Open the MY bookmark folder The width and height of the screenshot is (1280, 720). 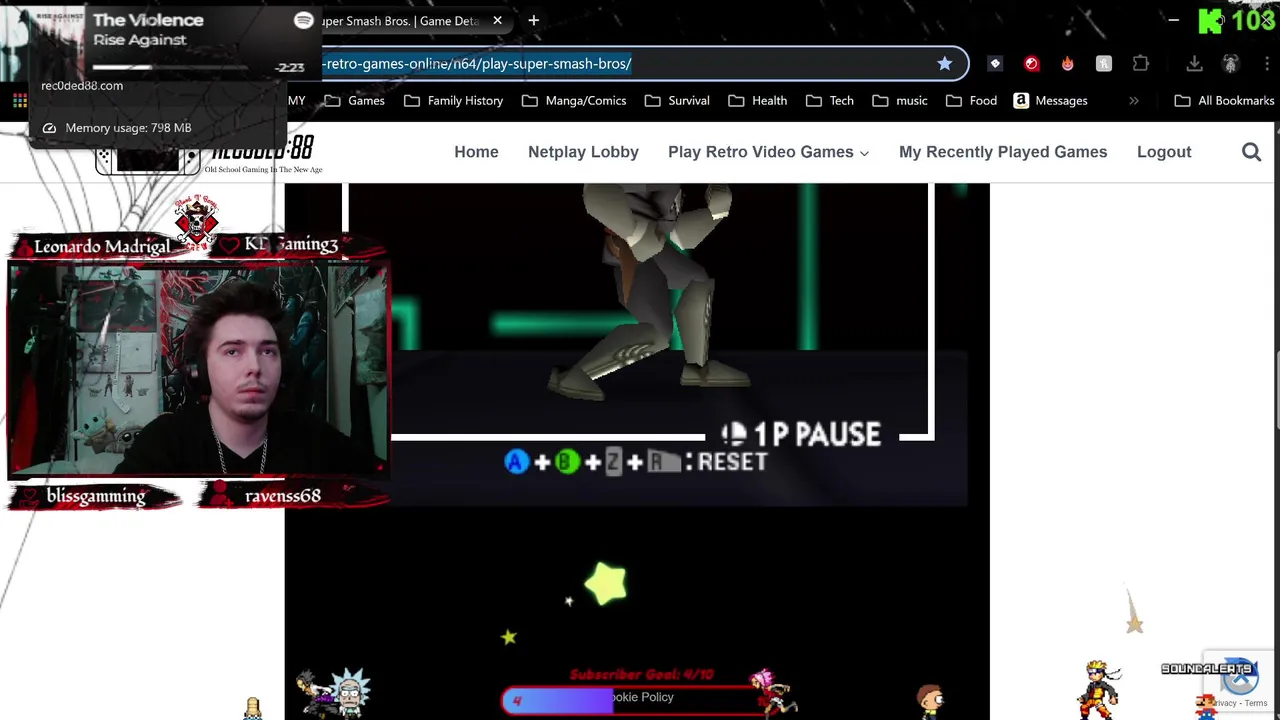click(297, 100)
